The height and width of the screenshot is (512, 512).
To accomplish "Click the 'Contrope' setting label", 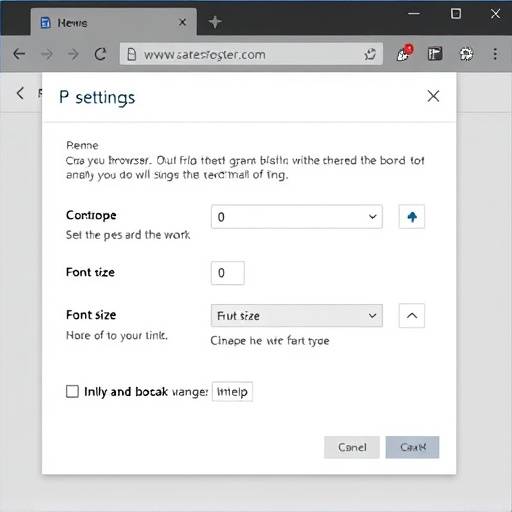I will (91, 215).
